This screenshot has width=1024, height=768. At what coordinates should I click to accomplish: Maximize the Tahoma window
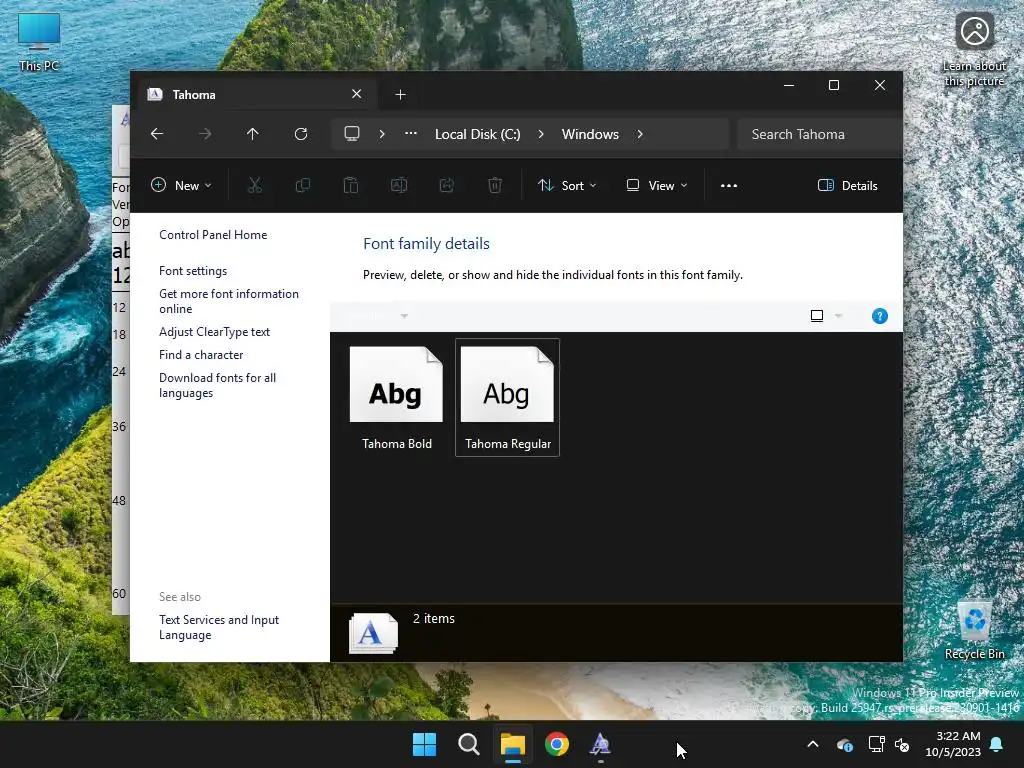(834, 86)
